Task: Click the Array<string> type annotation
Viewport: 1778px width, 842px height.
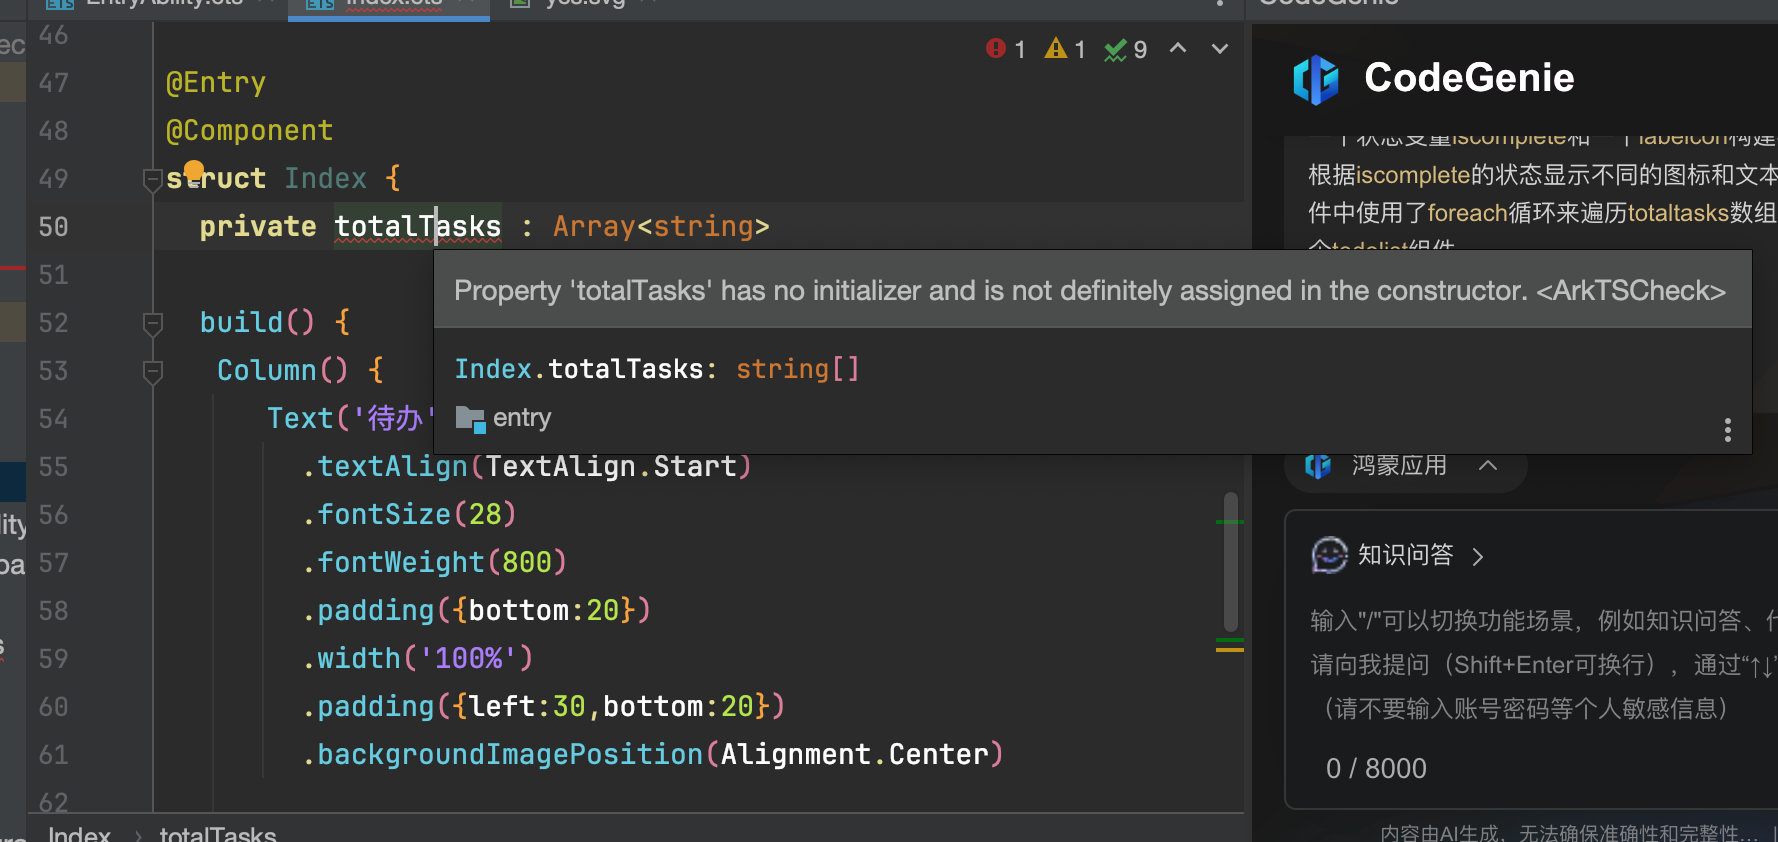Action: pos(661,227)
